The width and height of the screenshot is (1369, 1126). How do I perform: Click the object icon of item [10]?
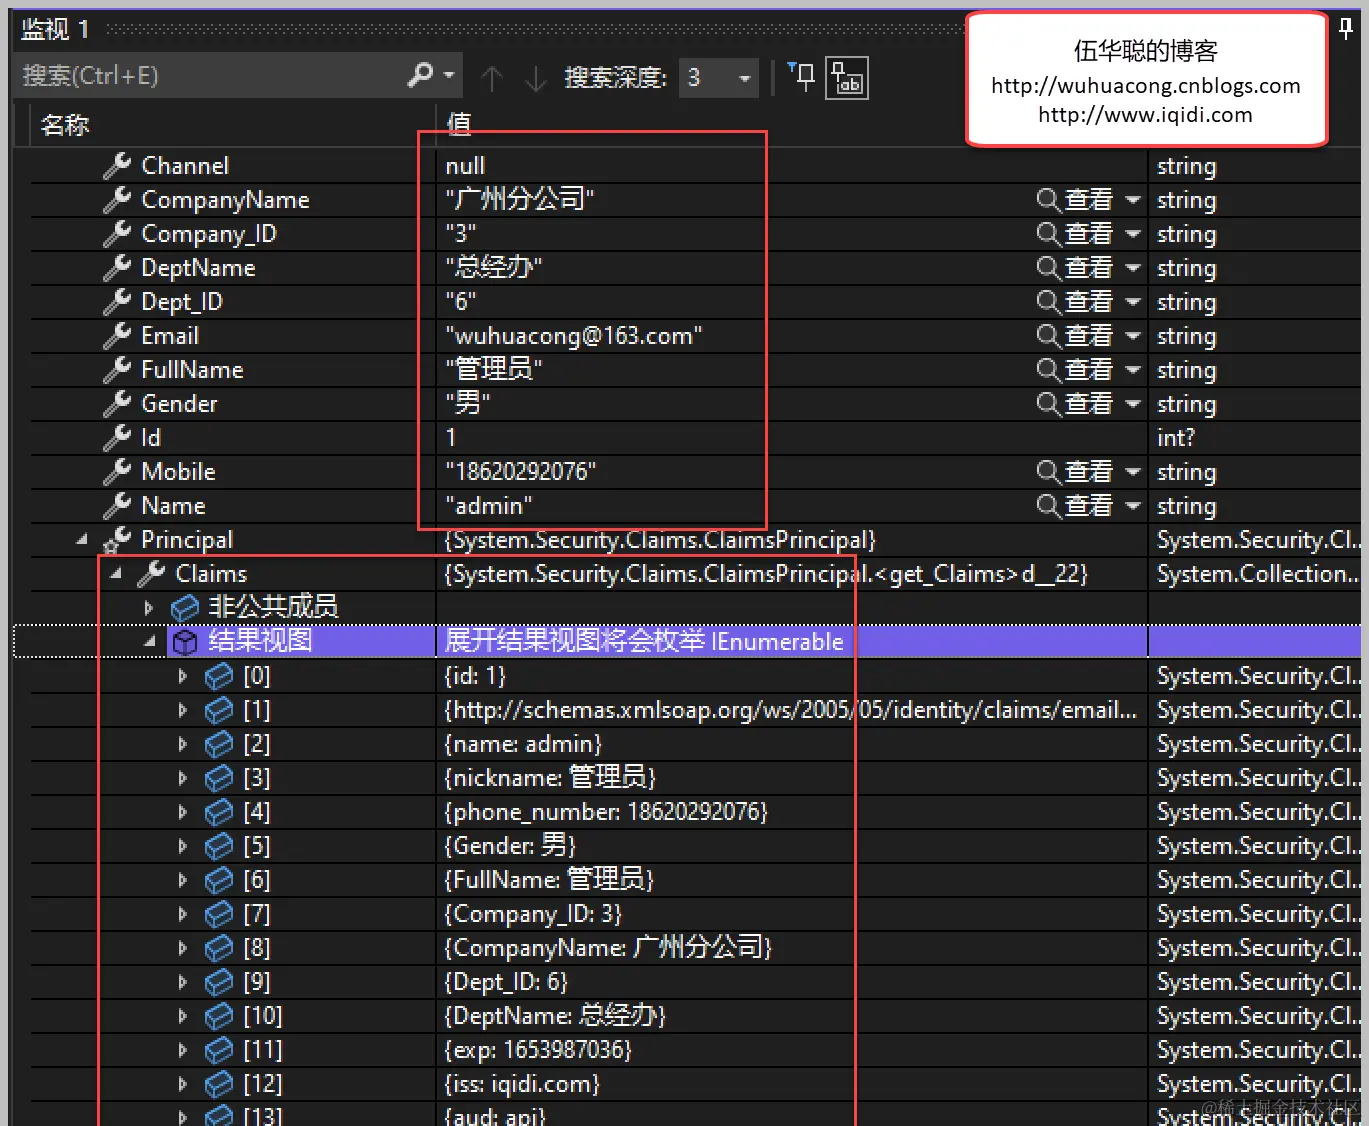[x=219, y=1017]
